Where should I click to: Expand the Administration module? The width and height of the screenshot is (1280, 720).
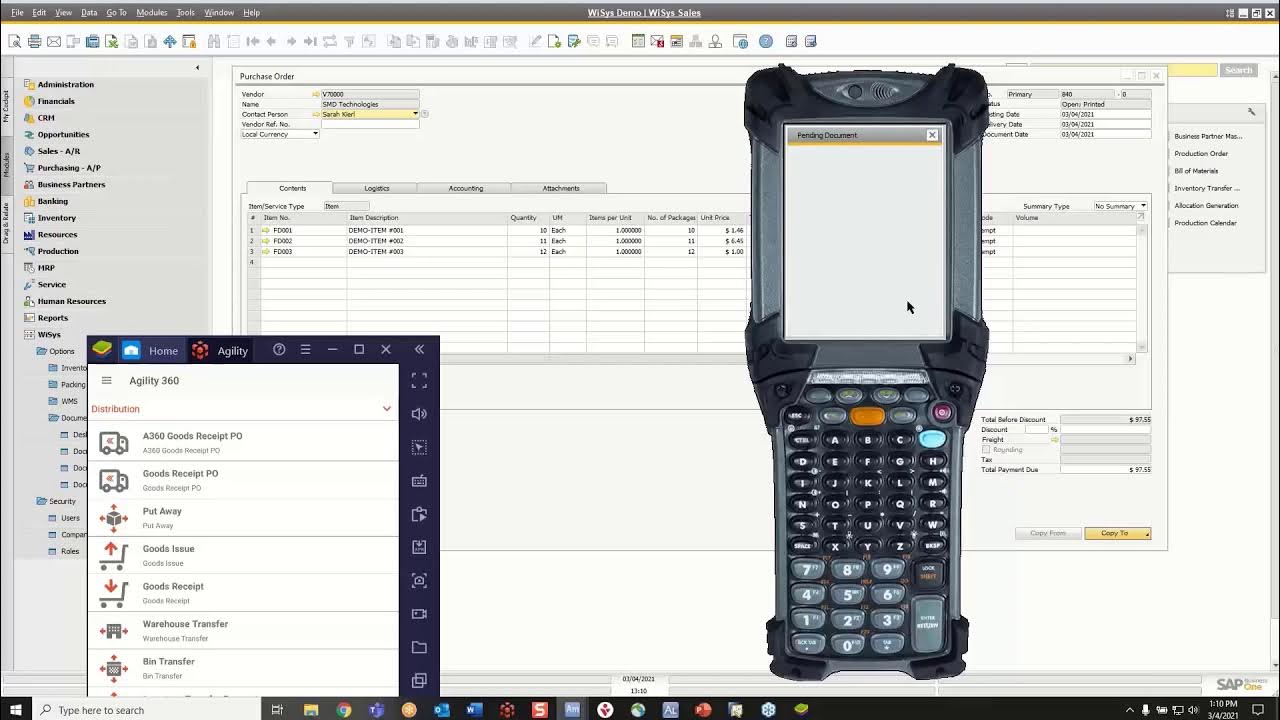point(65,84)
